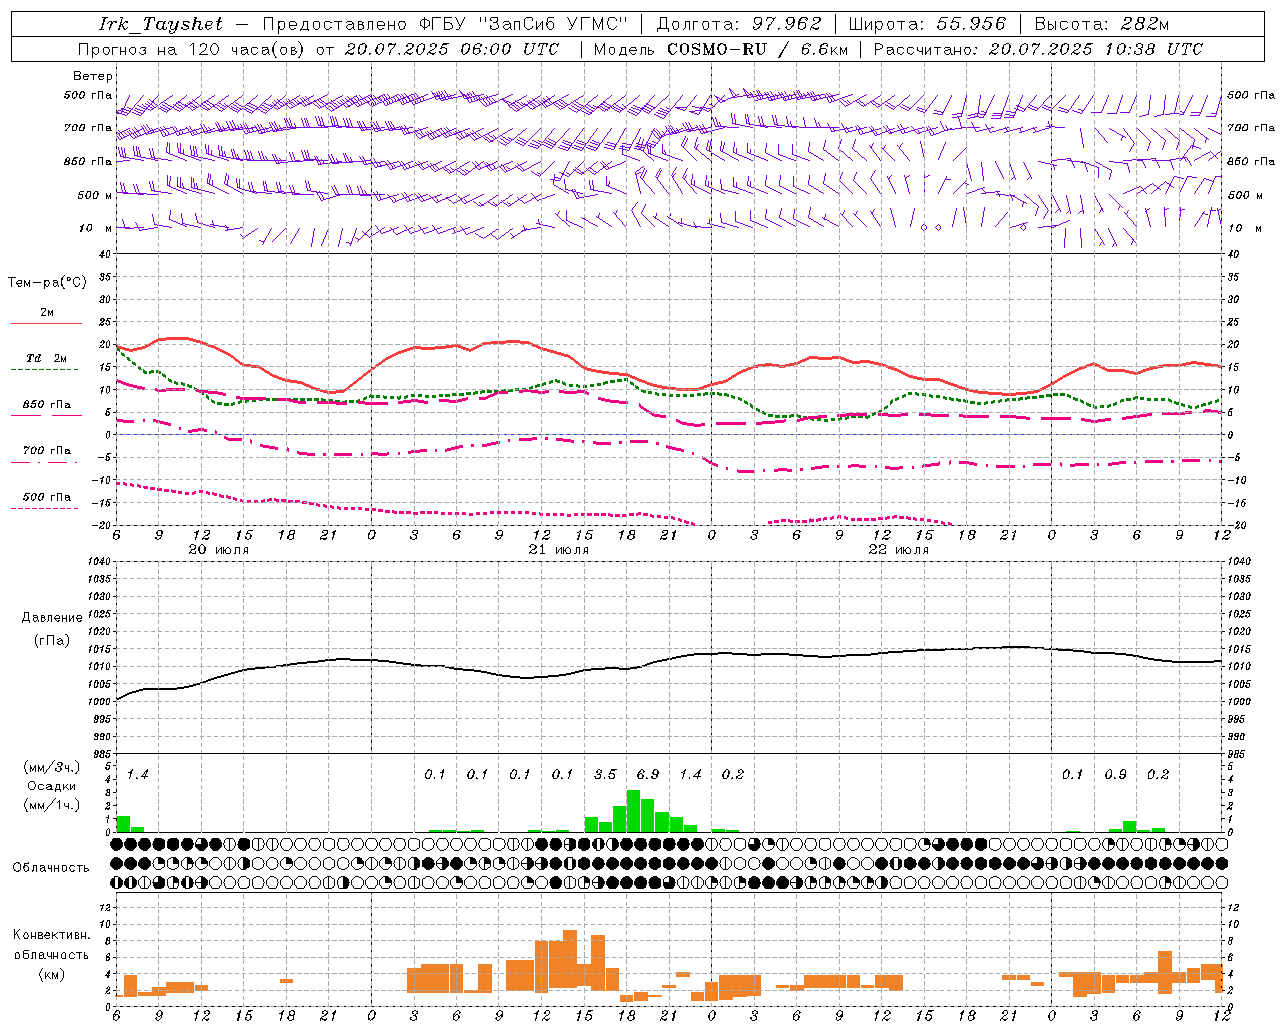Click the "(км)" convective cloud unit label
This screenshot has width=1280, height=1024.
(x=51, y=974)
